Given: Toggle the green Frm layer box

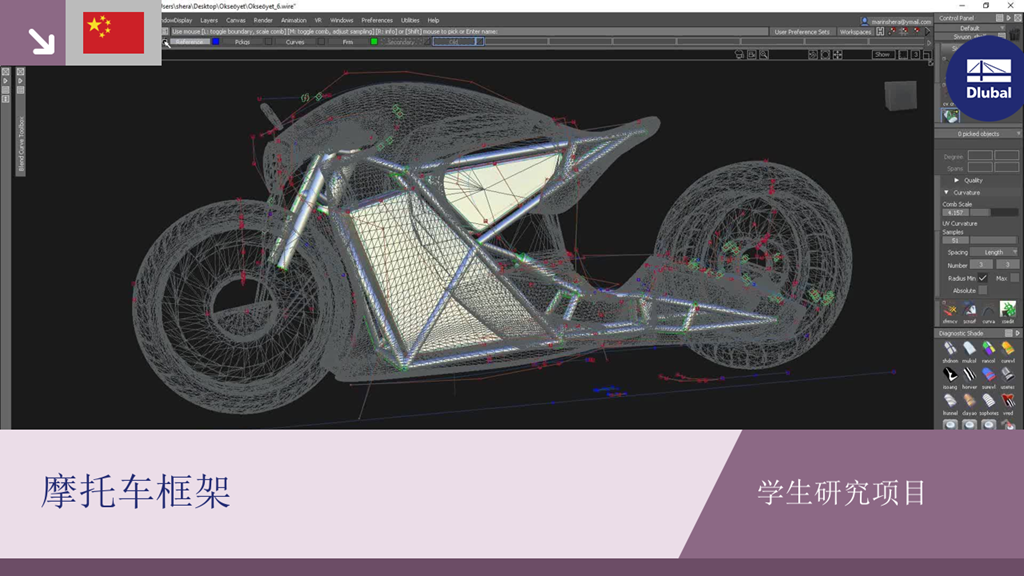Looking at the screenshot, I should click(374, 42).
